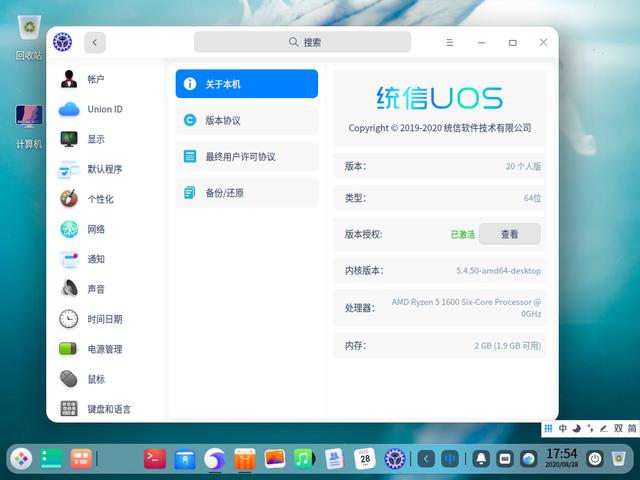Click the 统信UOS logo banner
This screenshot has width=640, height=480.
[440, 98]
